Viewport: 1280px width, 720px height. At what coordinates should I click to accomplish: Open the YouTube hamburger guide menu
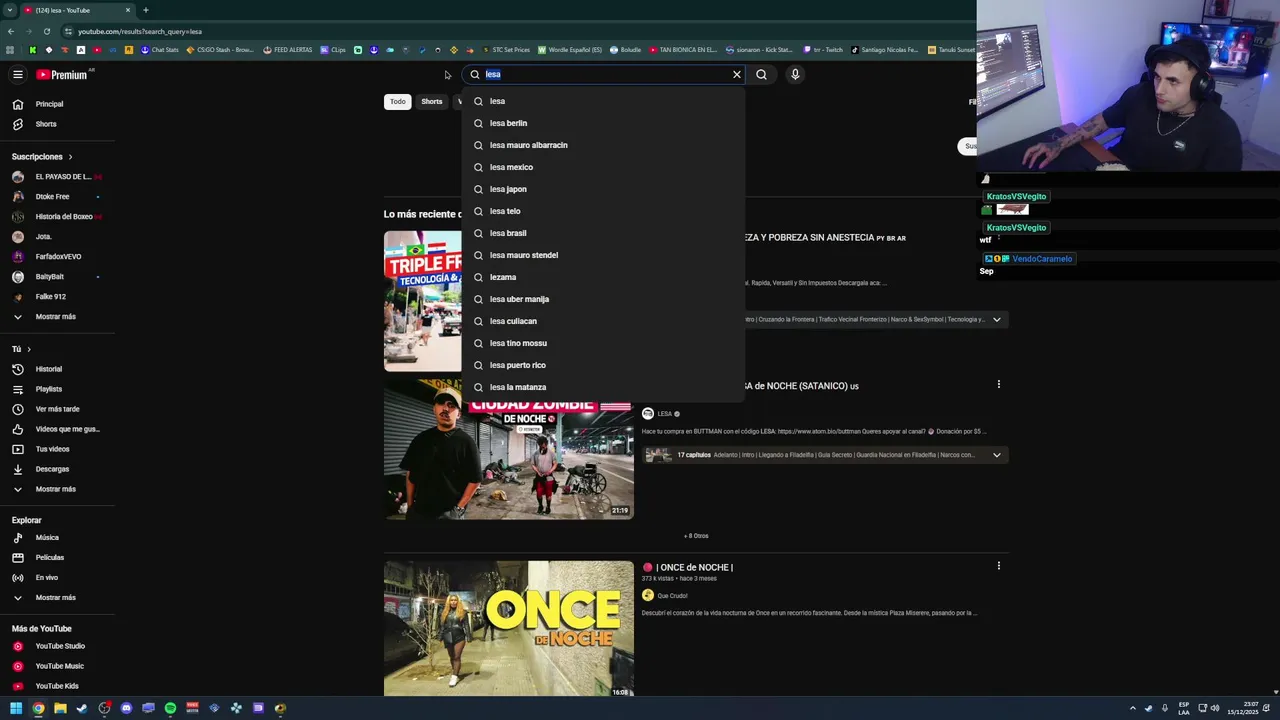pyautogui.click(x=17, y=74)
